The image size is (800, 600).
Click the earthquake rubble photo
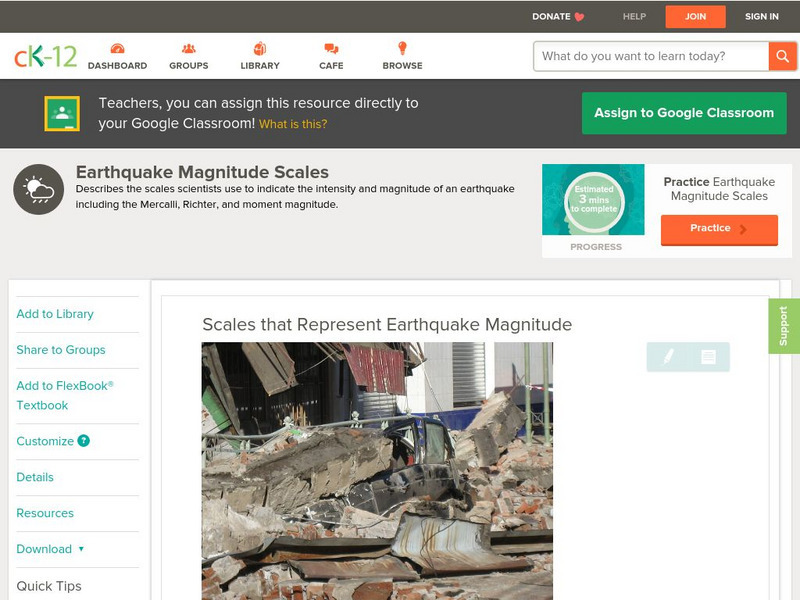(377, 471)
